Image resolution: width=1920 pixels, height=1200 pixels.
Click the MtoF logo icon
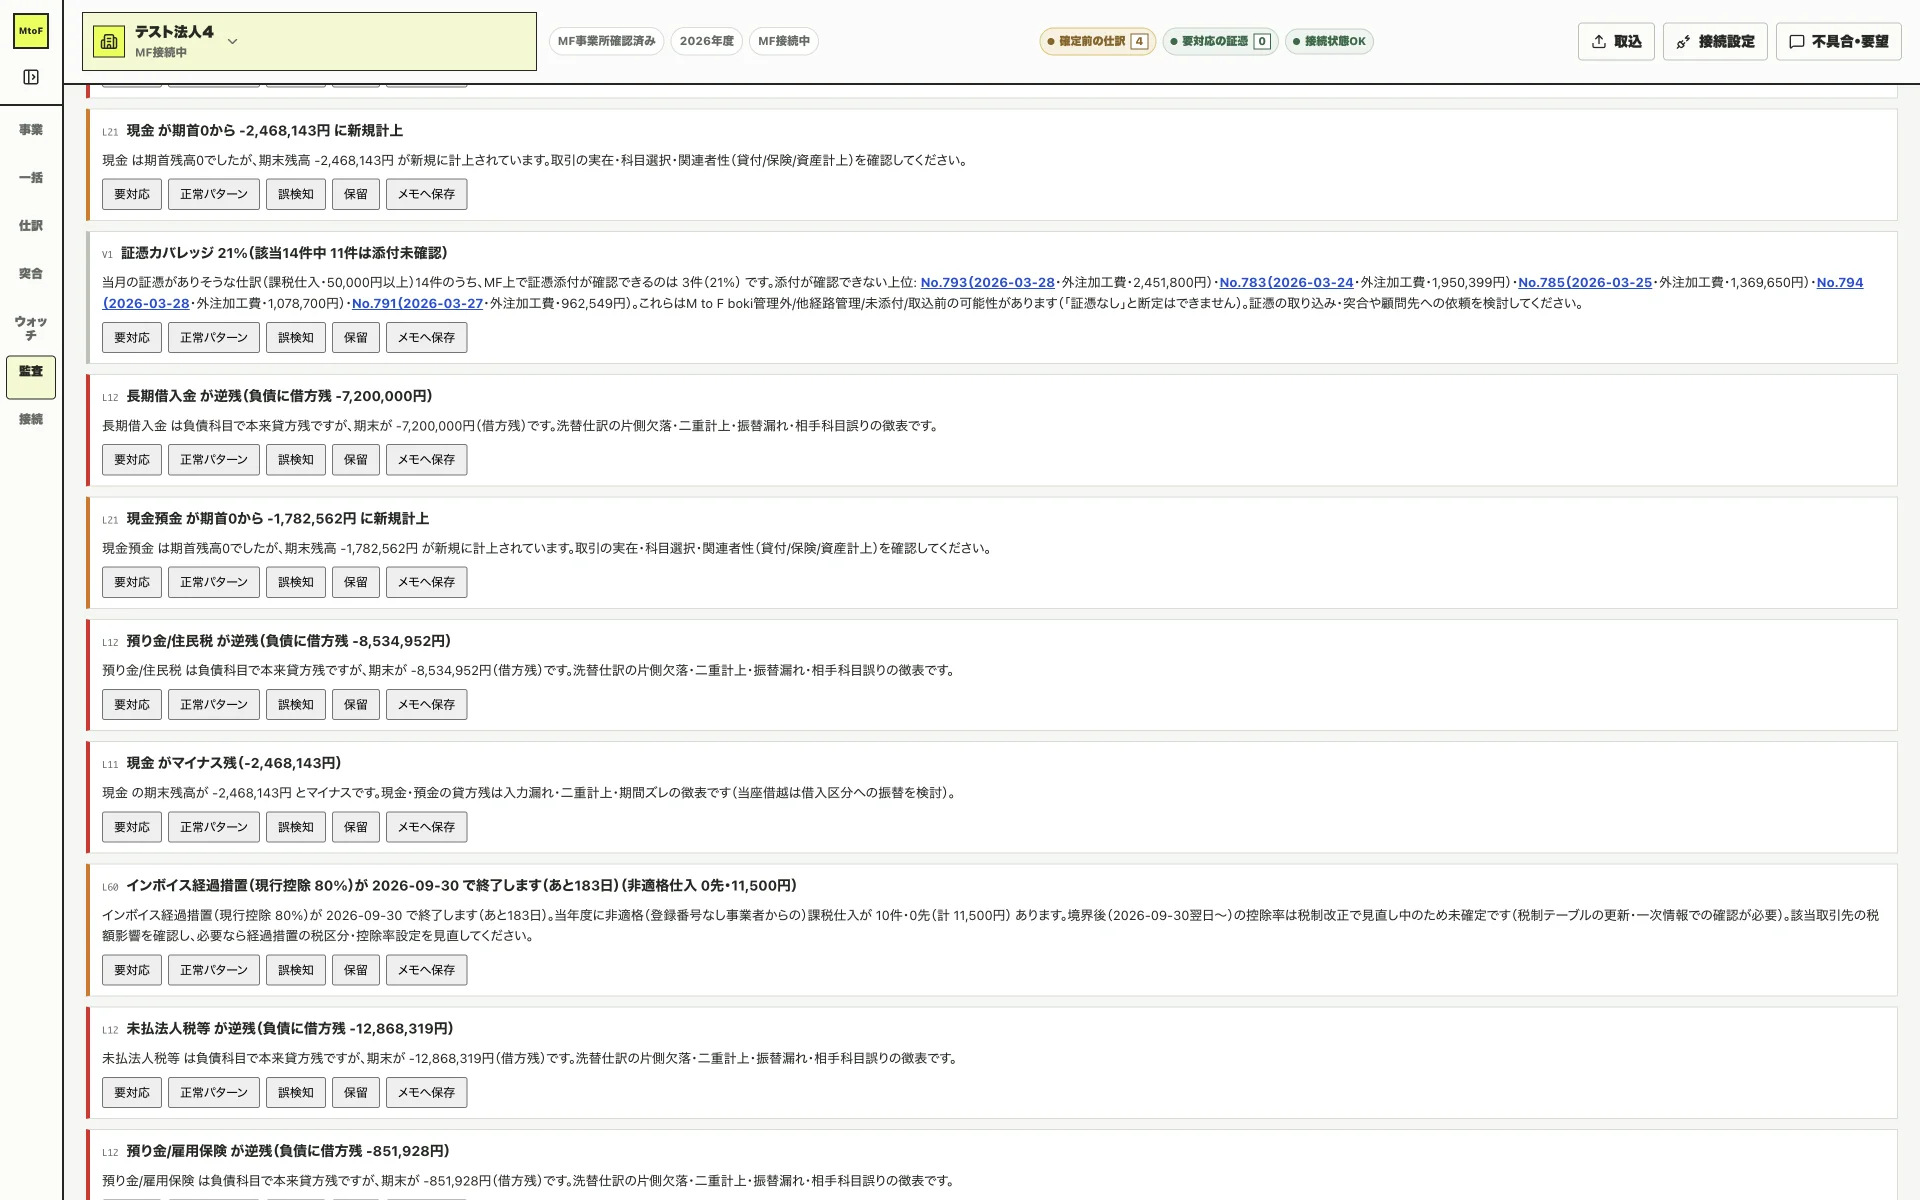click(x=31, y=31)
